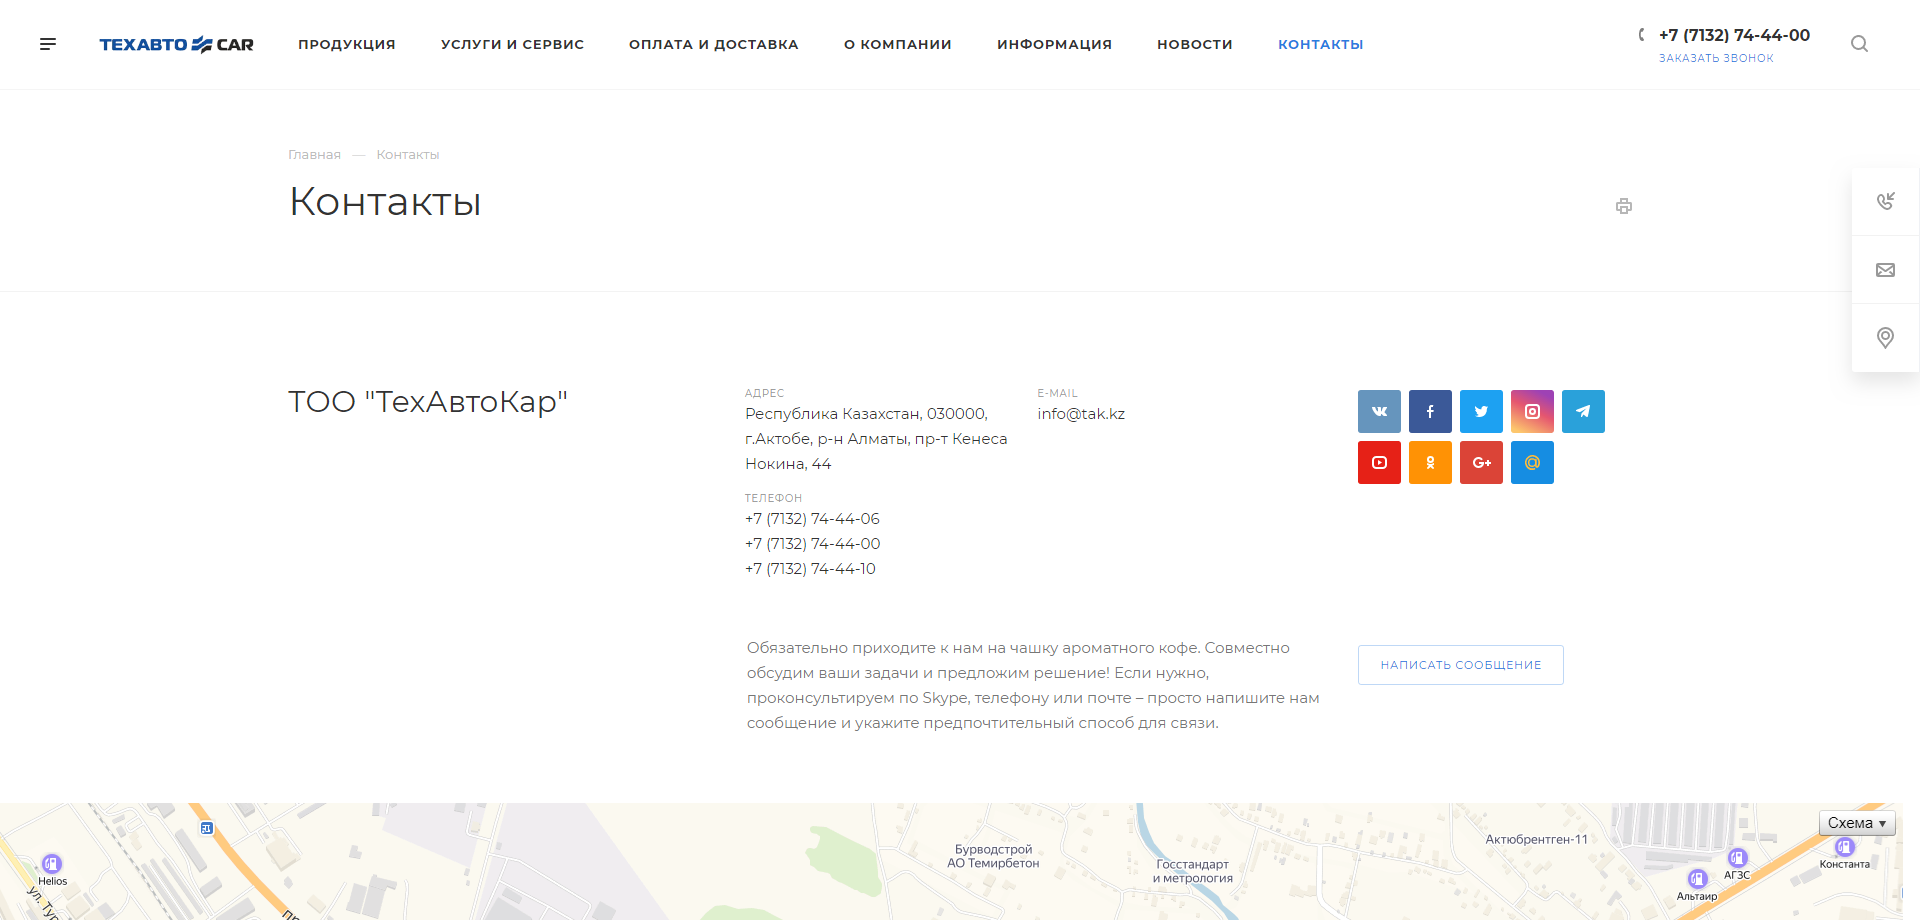Click the Главная breadcrumb link
The image size is (1920, 920).
click(314, 155)
